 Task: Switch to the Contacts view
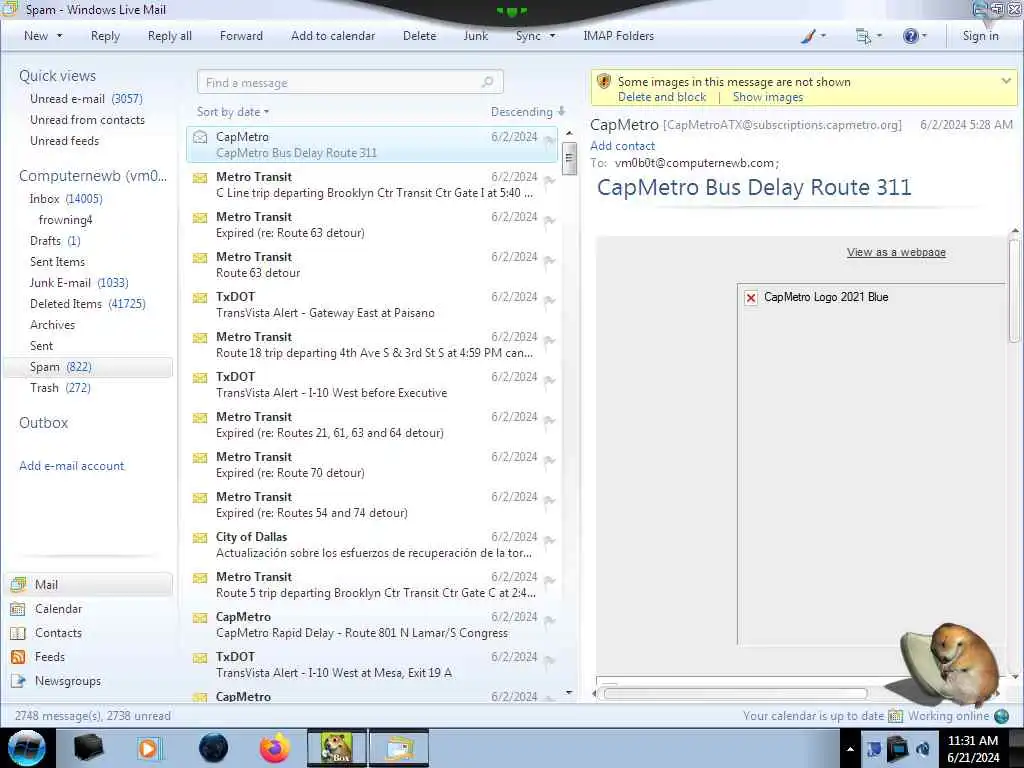58,633
